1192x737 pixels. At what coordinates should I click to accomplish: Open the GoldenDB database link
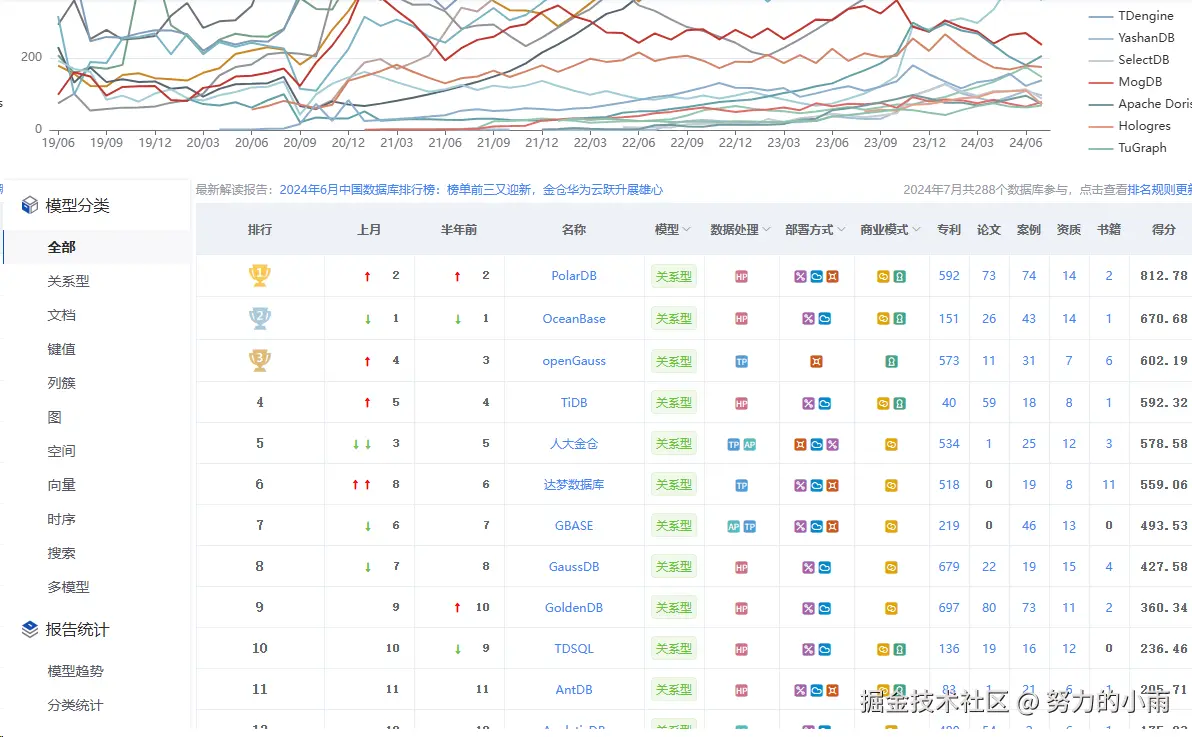574,608
